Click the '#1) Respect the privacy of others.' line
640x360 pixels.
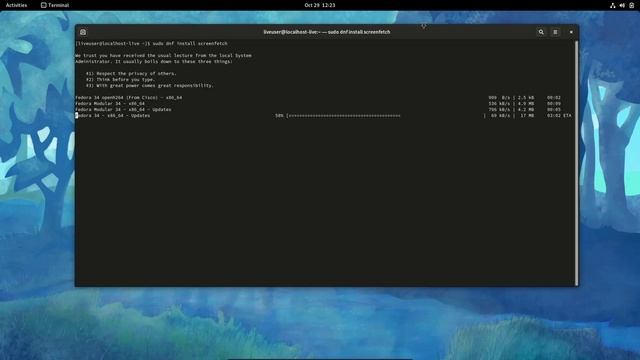(131, 73)
